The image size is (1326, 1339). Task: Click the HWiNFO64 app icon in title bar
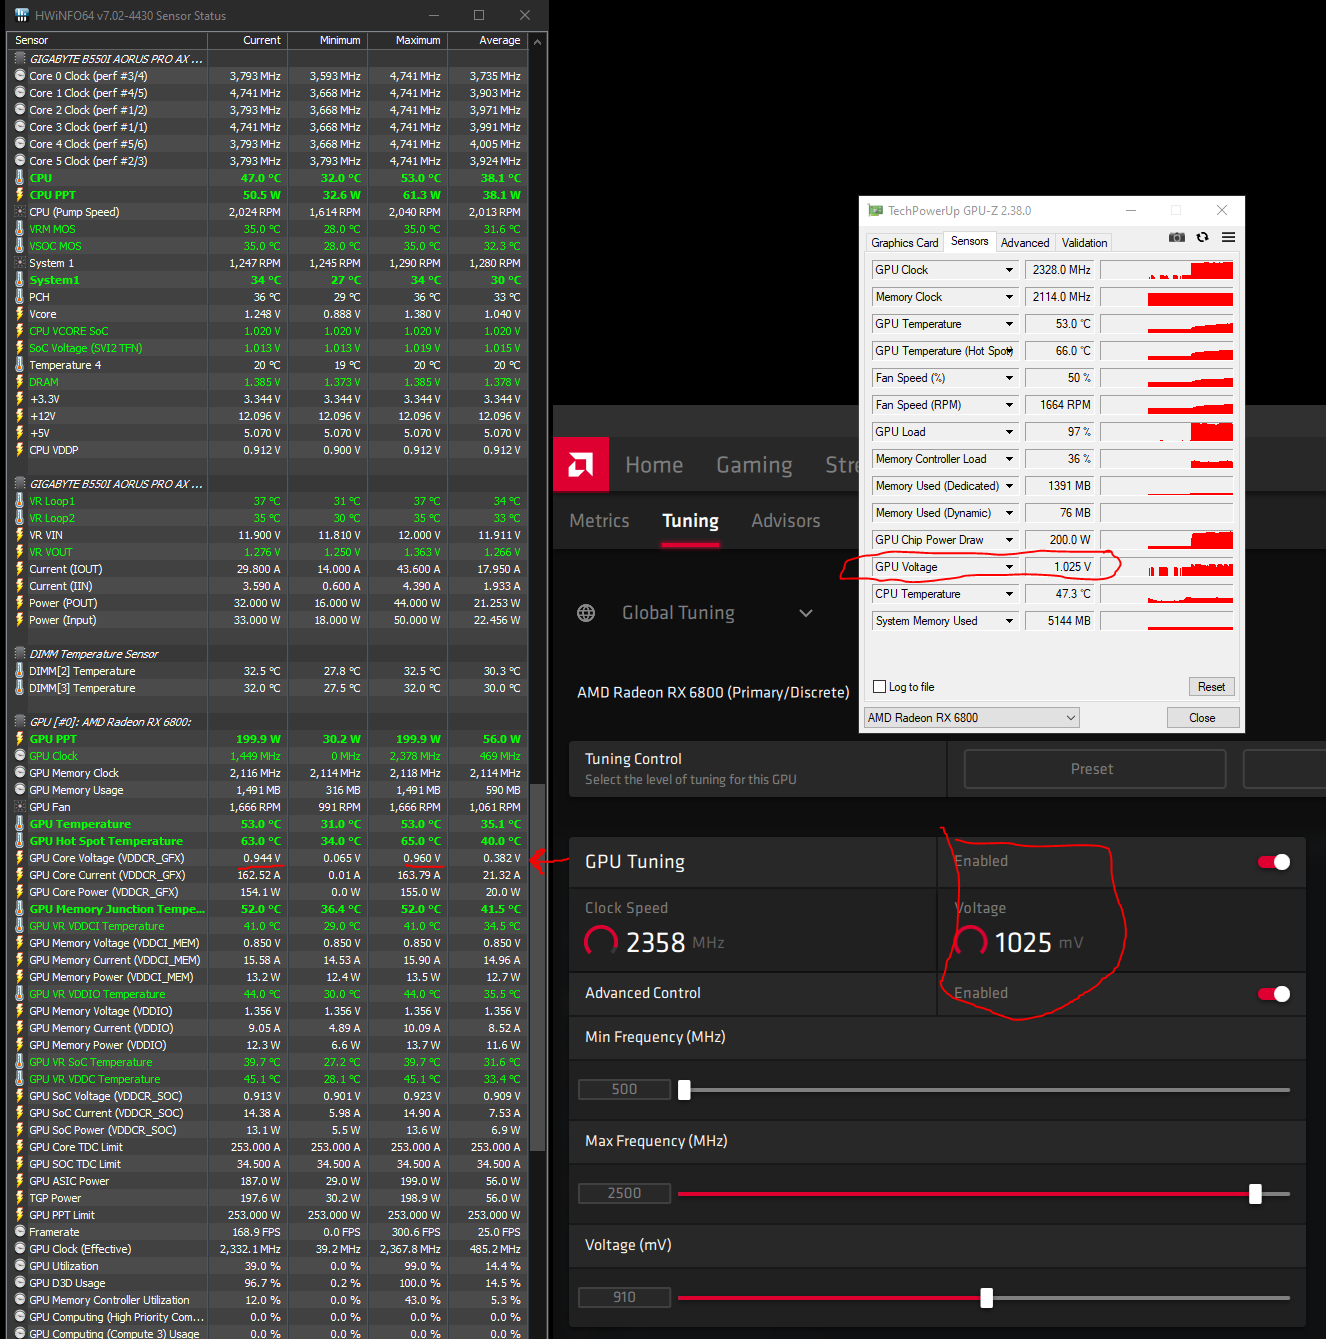[x=21, y=15]
